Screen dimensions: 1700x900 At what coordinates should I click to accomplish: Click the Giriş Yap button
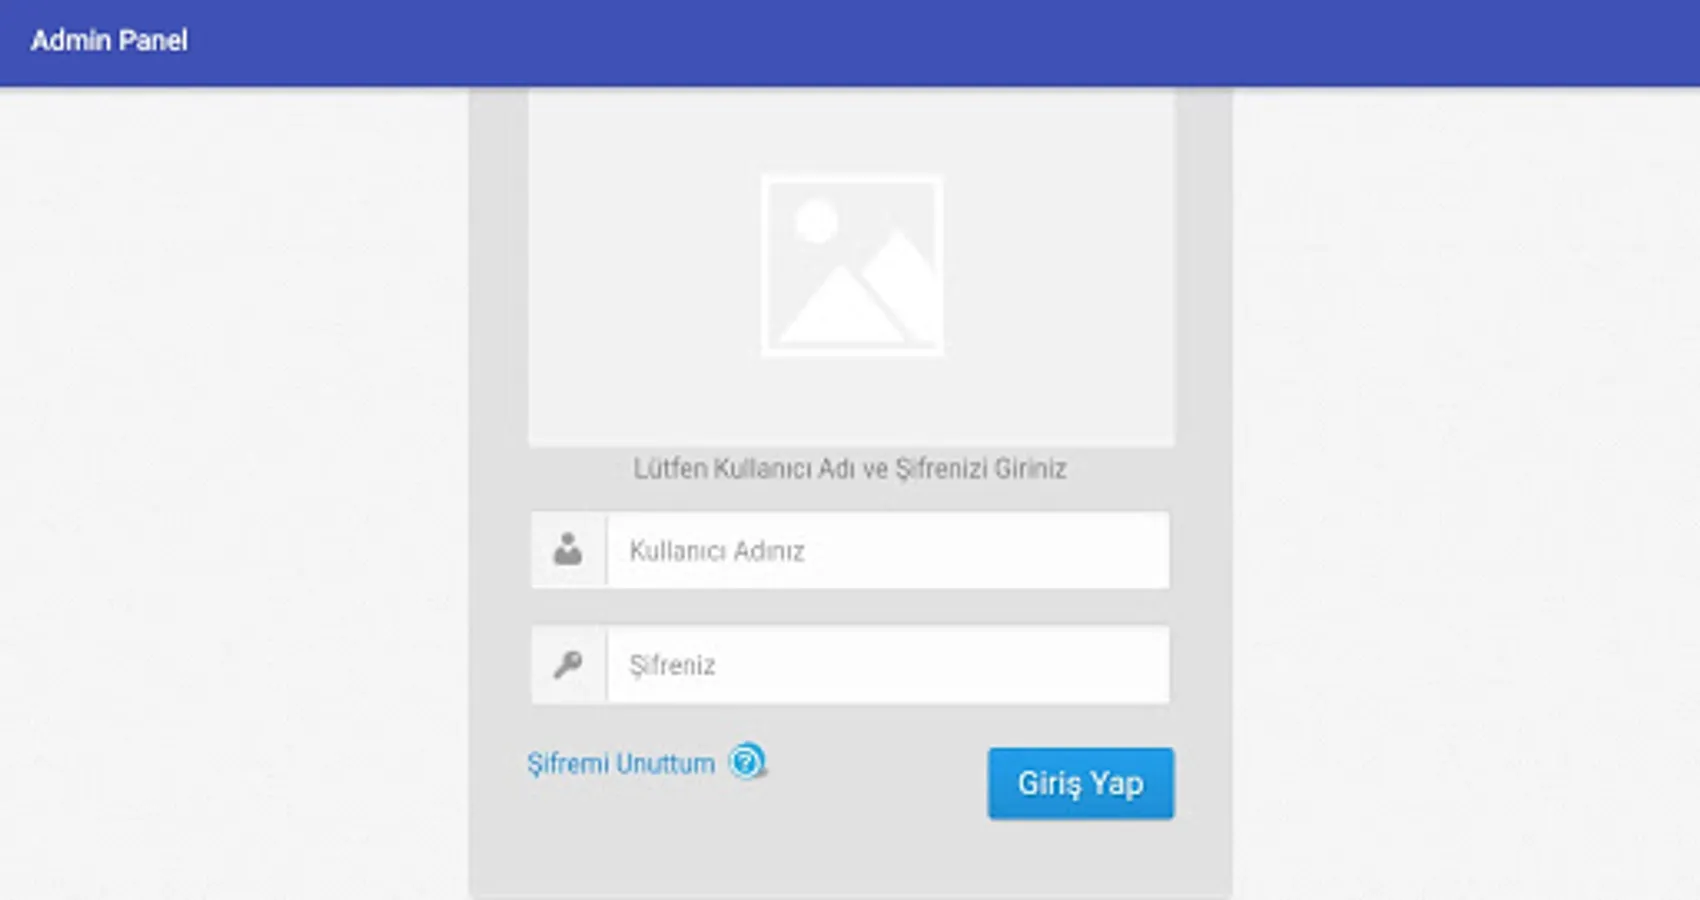tap(1081, 783)
